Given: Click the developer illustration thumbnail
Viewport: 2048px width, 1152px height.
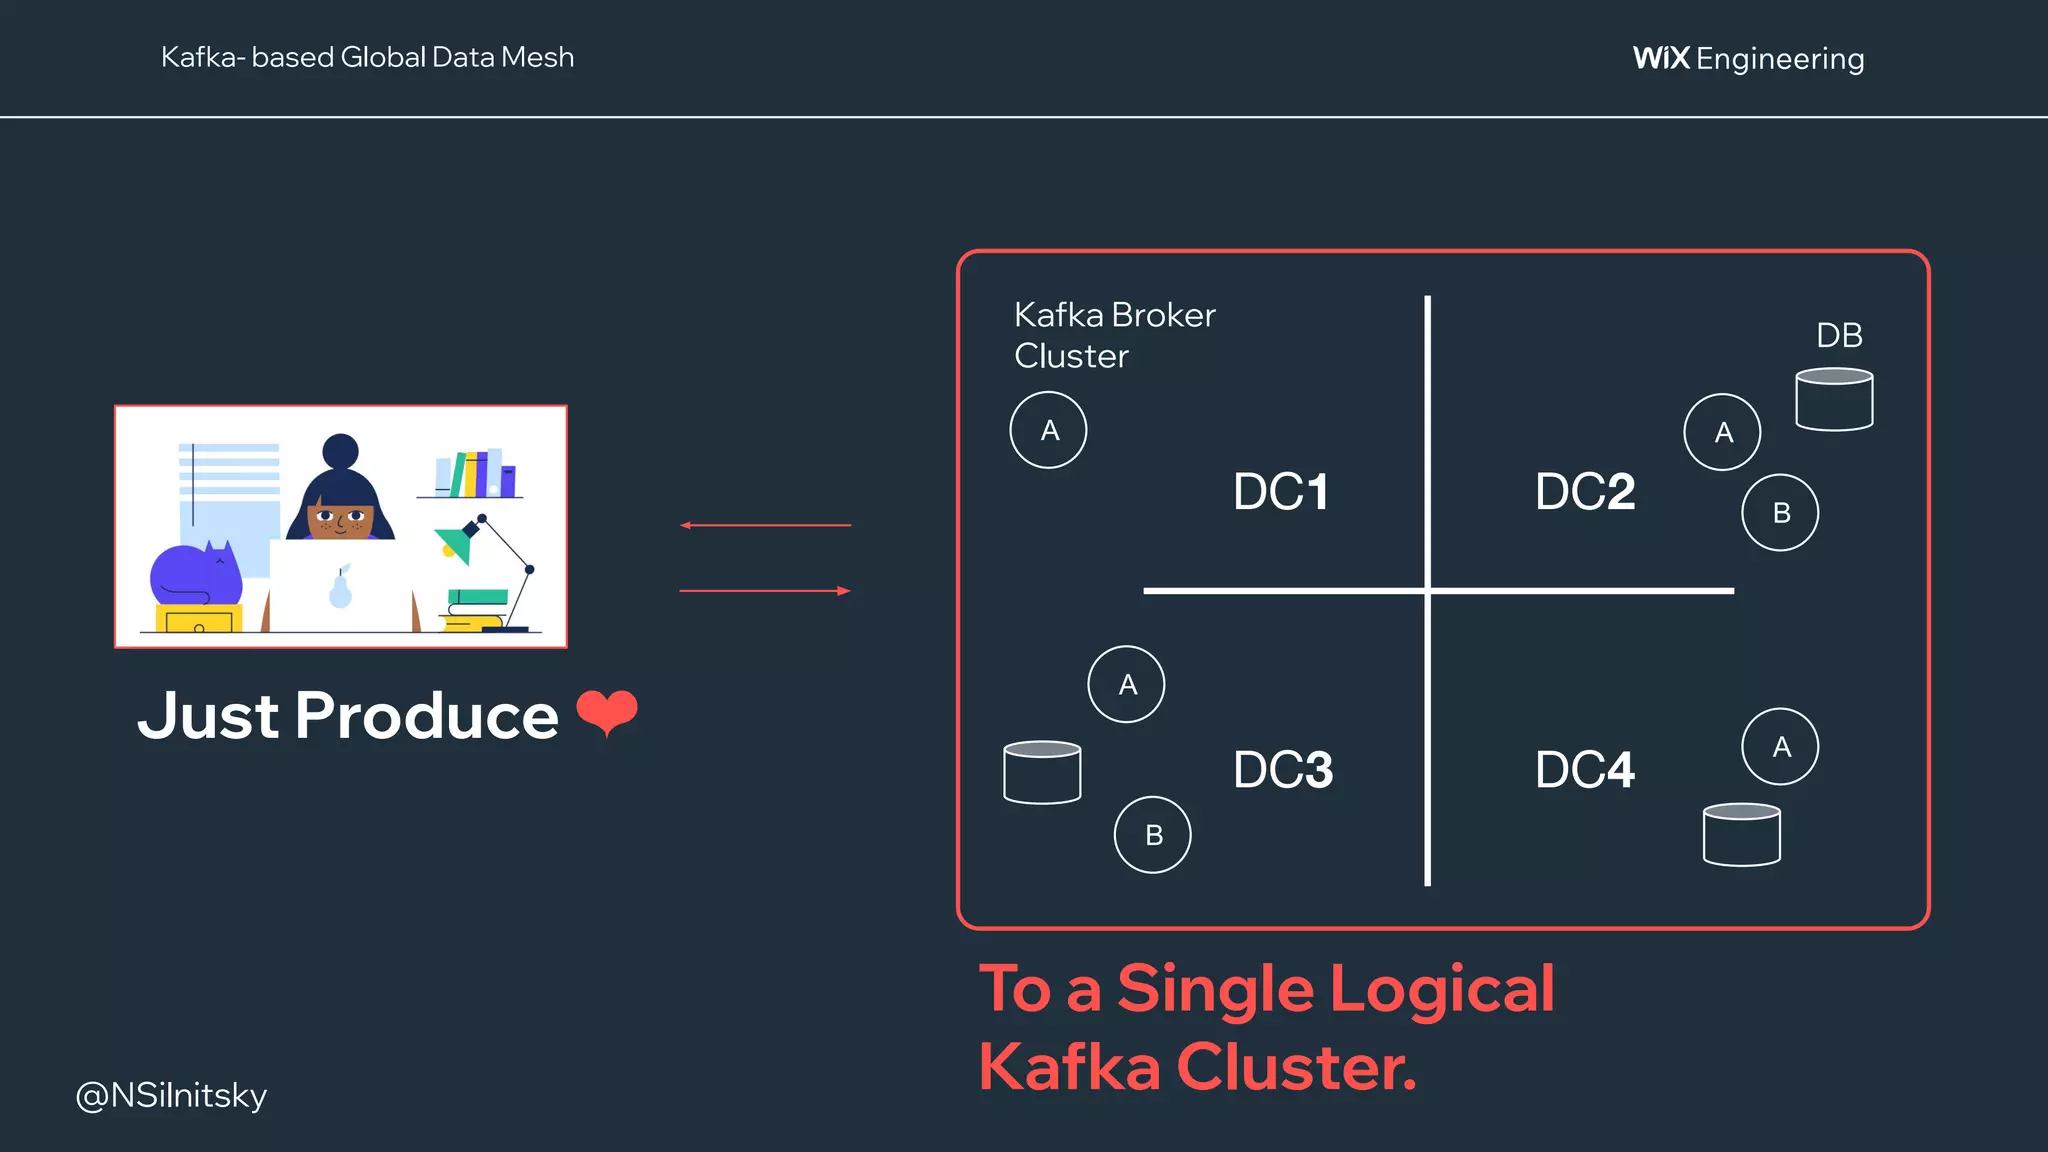Looking at the screenshot, I should [x=341, y=527].
